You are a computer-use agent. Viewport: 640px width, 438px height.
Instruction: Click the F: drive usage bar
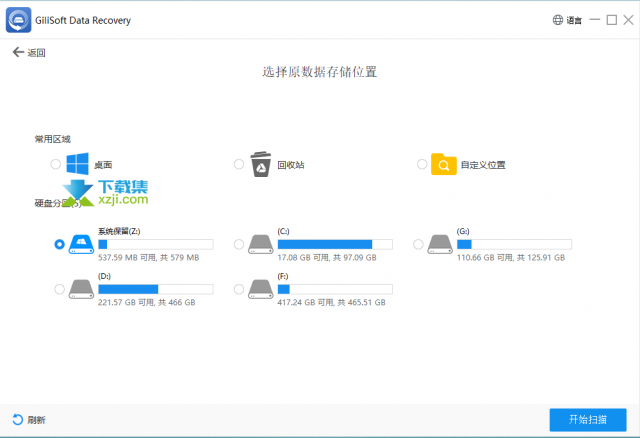[x=335, y=289]
